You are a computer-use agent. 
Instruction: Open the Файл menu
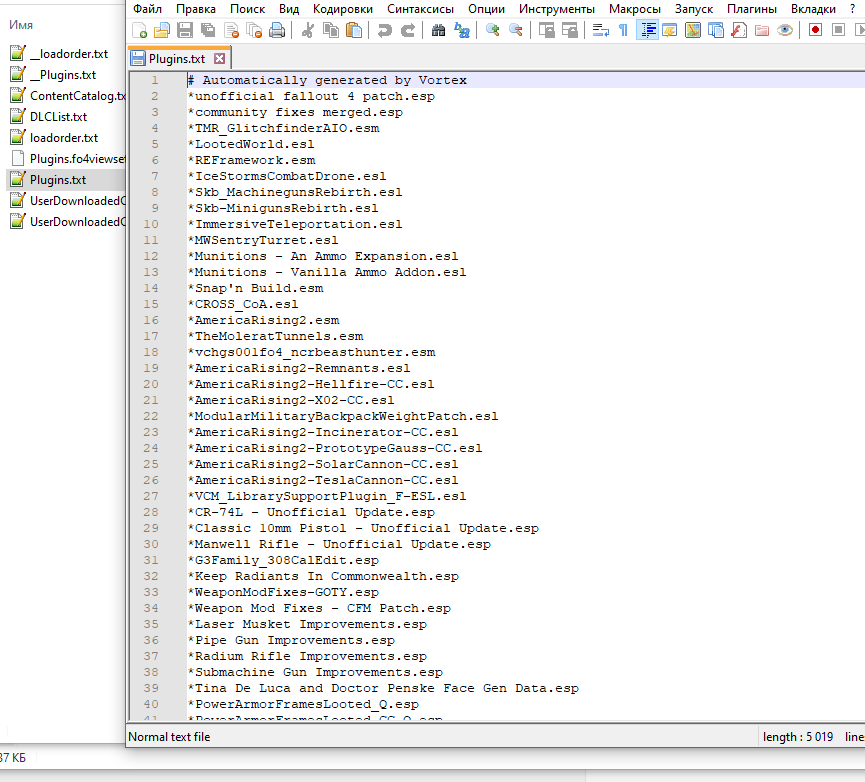(x=147, y=9)
